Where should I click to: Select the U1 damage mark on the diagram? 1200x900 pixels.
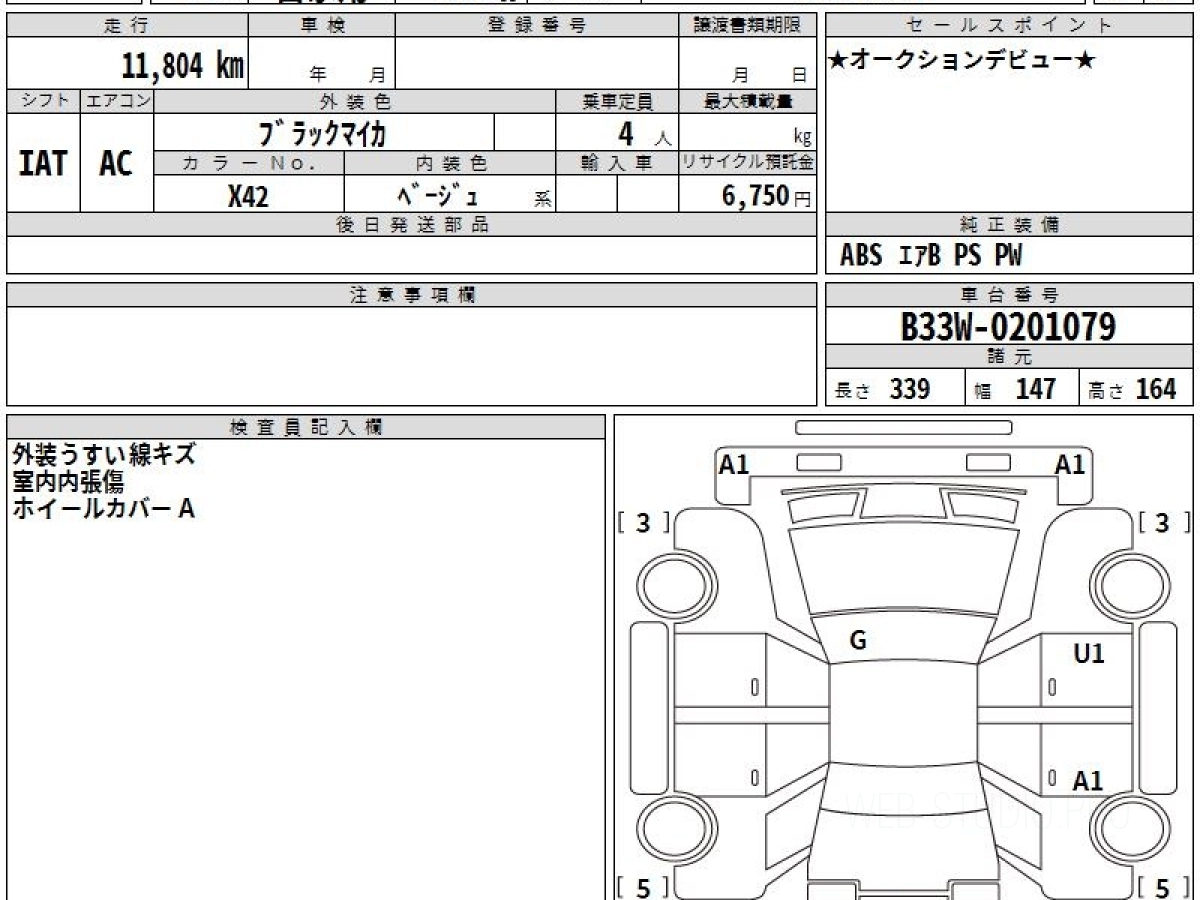point(1088,654)
